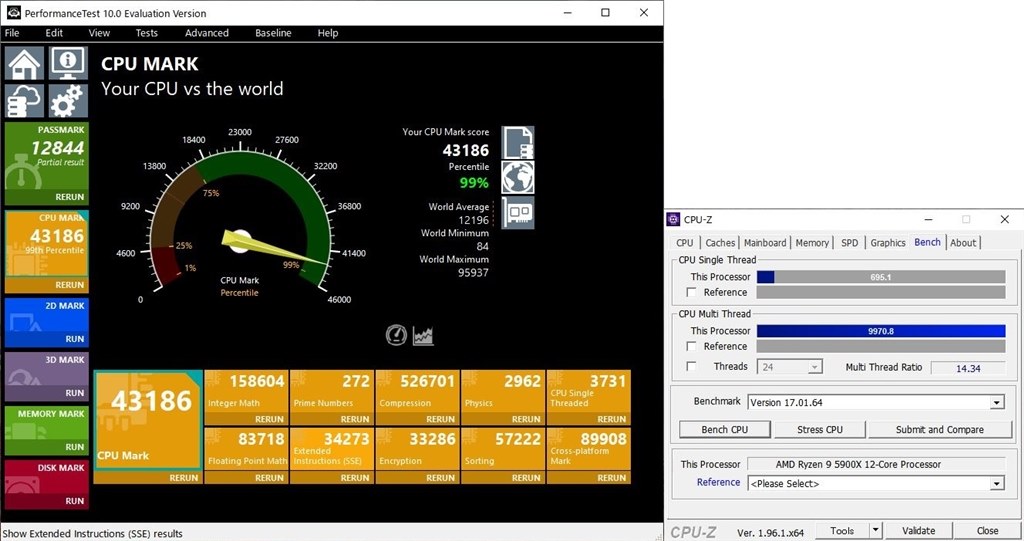Open the settings gears icon
Screen dimensions: 1024x541
[68, 101]
